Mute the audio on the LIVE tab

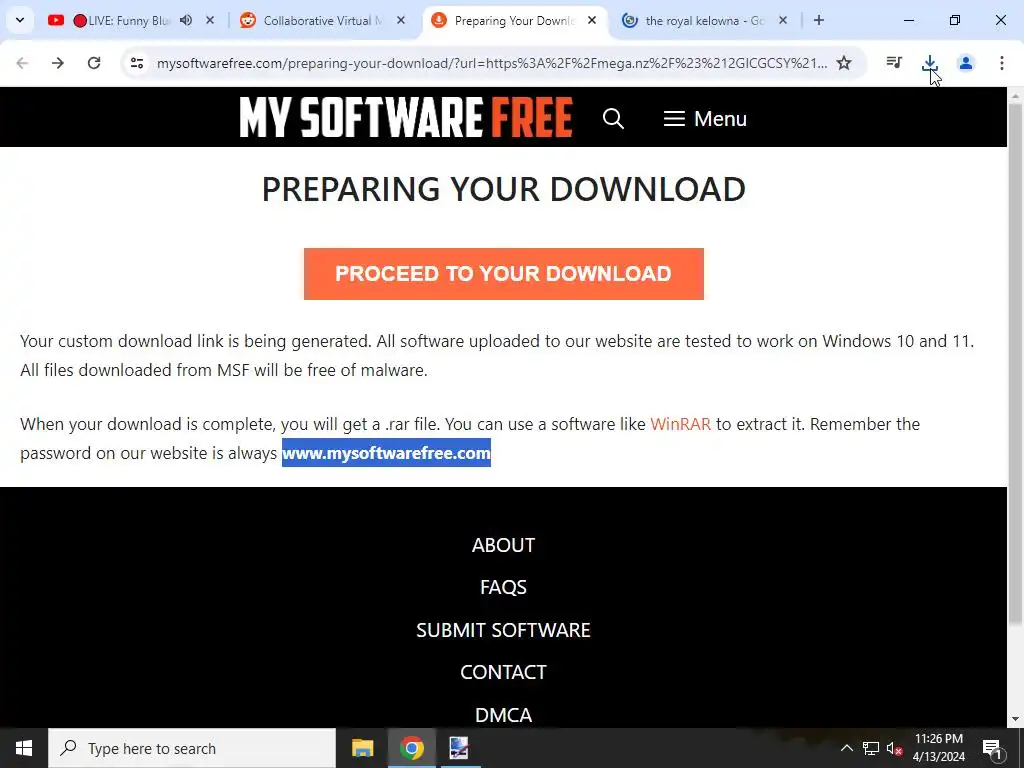(x=186, y=20)
